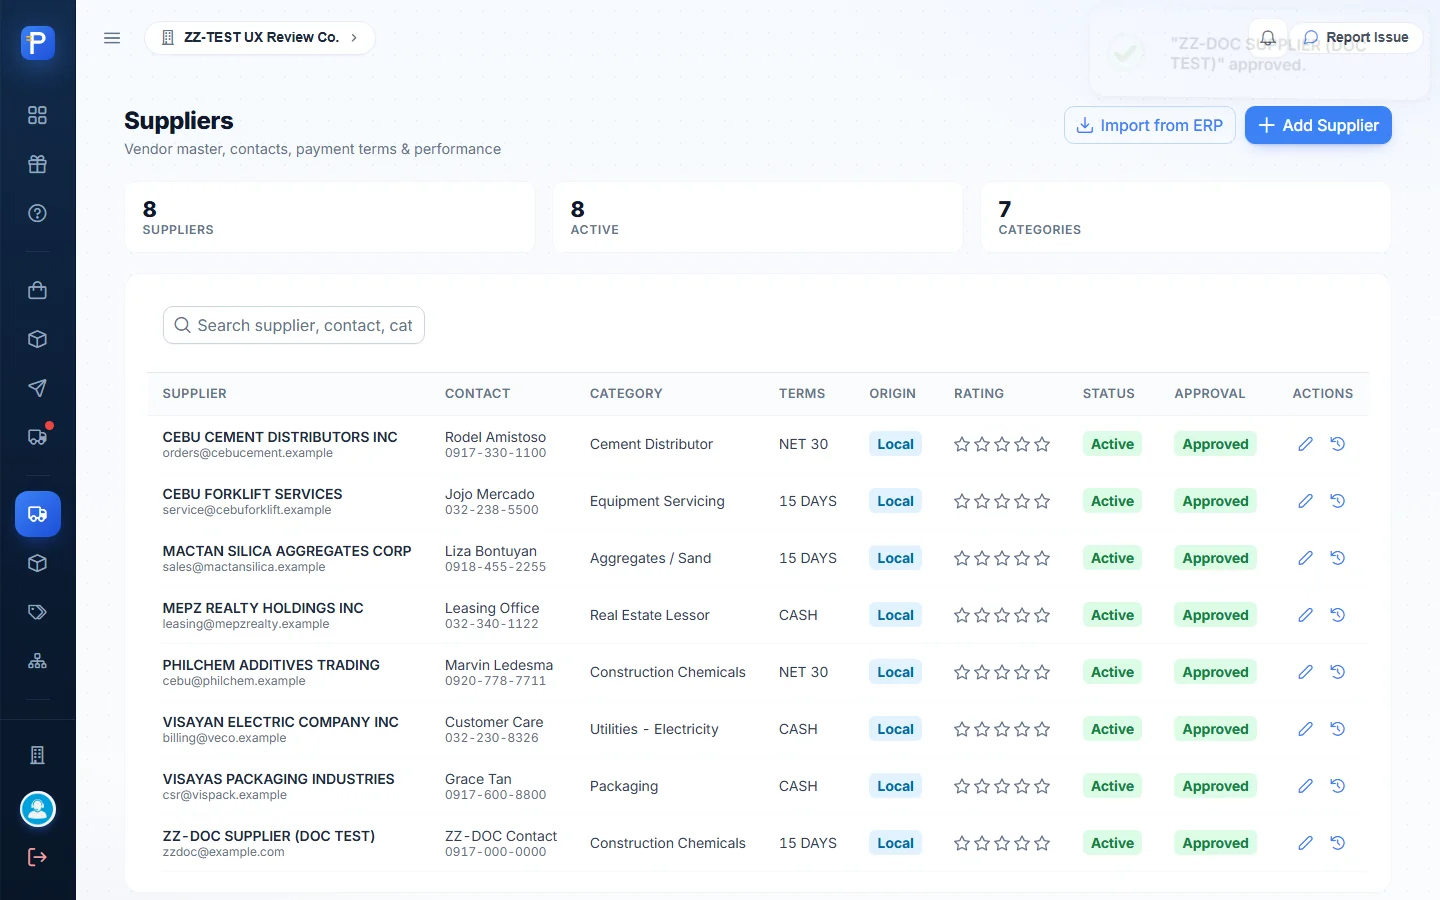View history for VISAYAN ELECTRIC COMPANY INC
Image resolution: width=1440 pixels, height=900 pixels.
click(x=1338, y=729)
